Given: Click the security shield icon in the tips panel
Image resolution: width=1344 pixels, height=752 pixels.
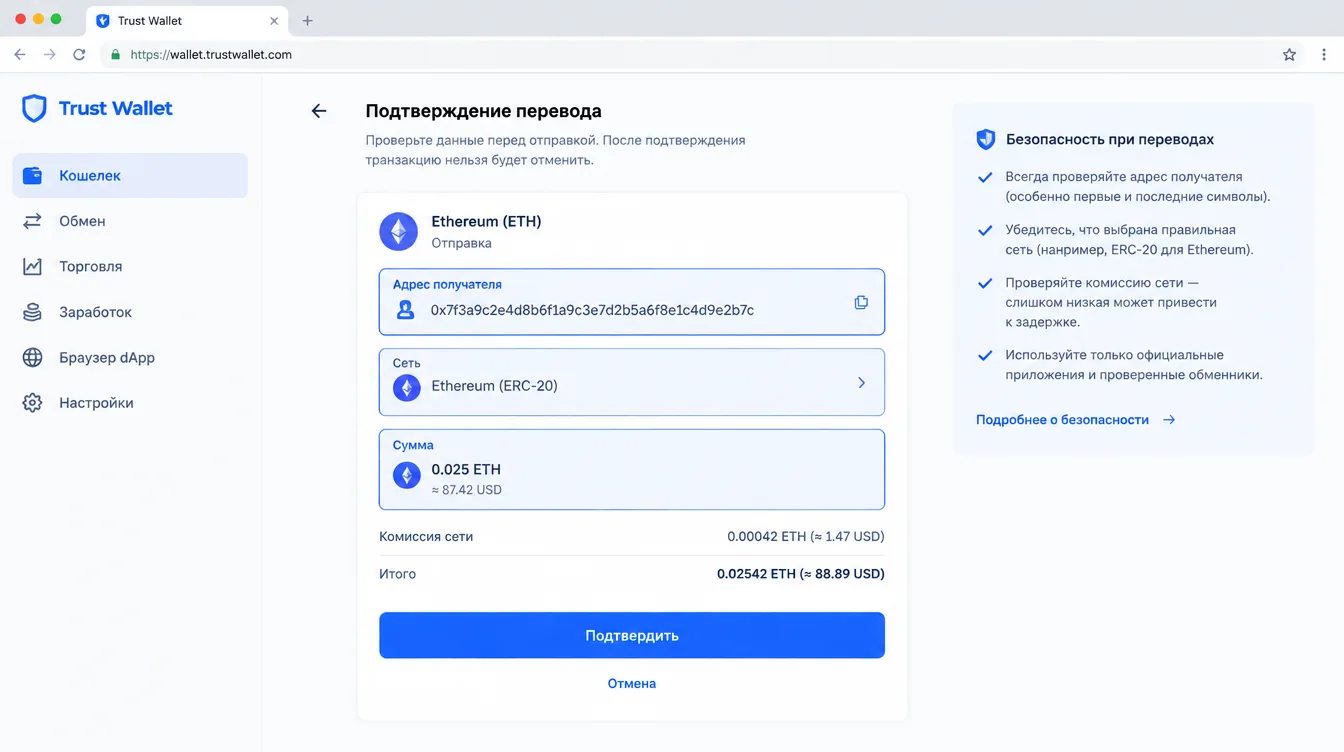Looking at the screenshot, I should pyautogui.click(x=985, y=139).
